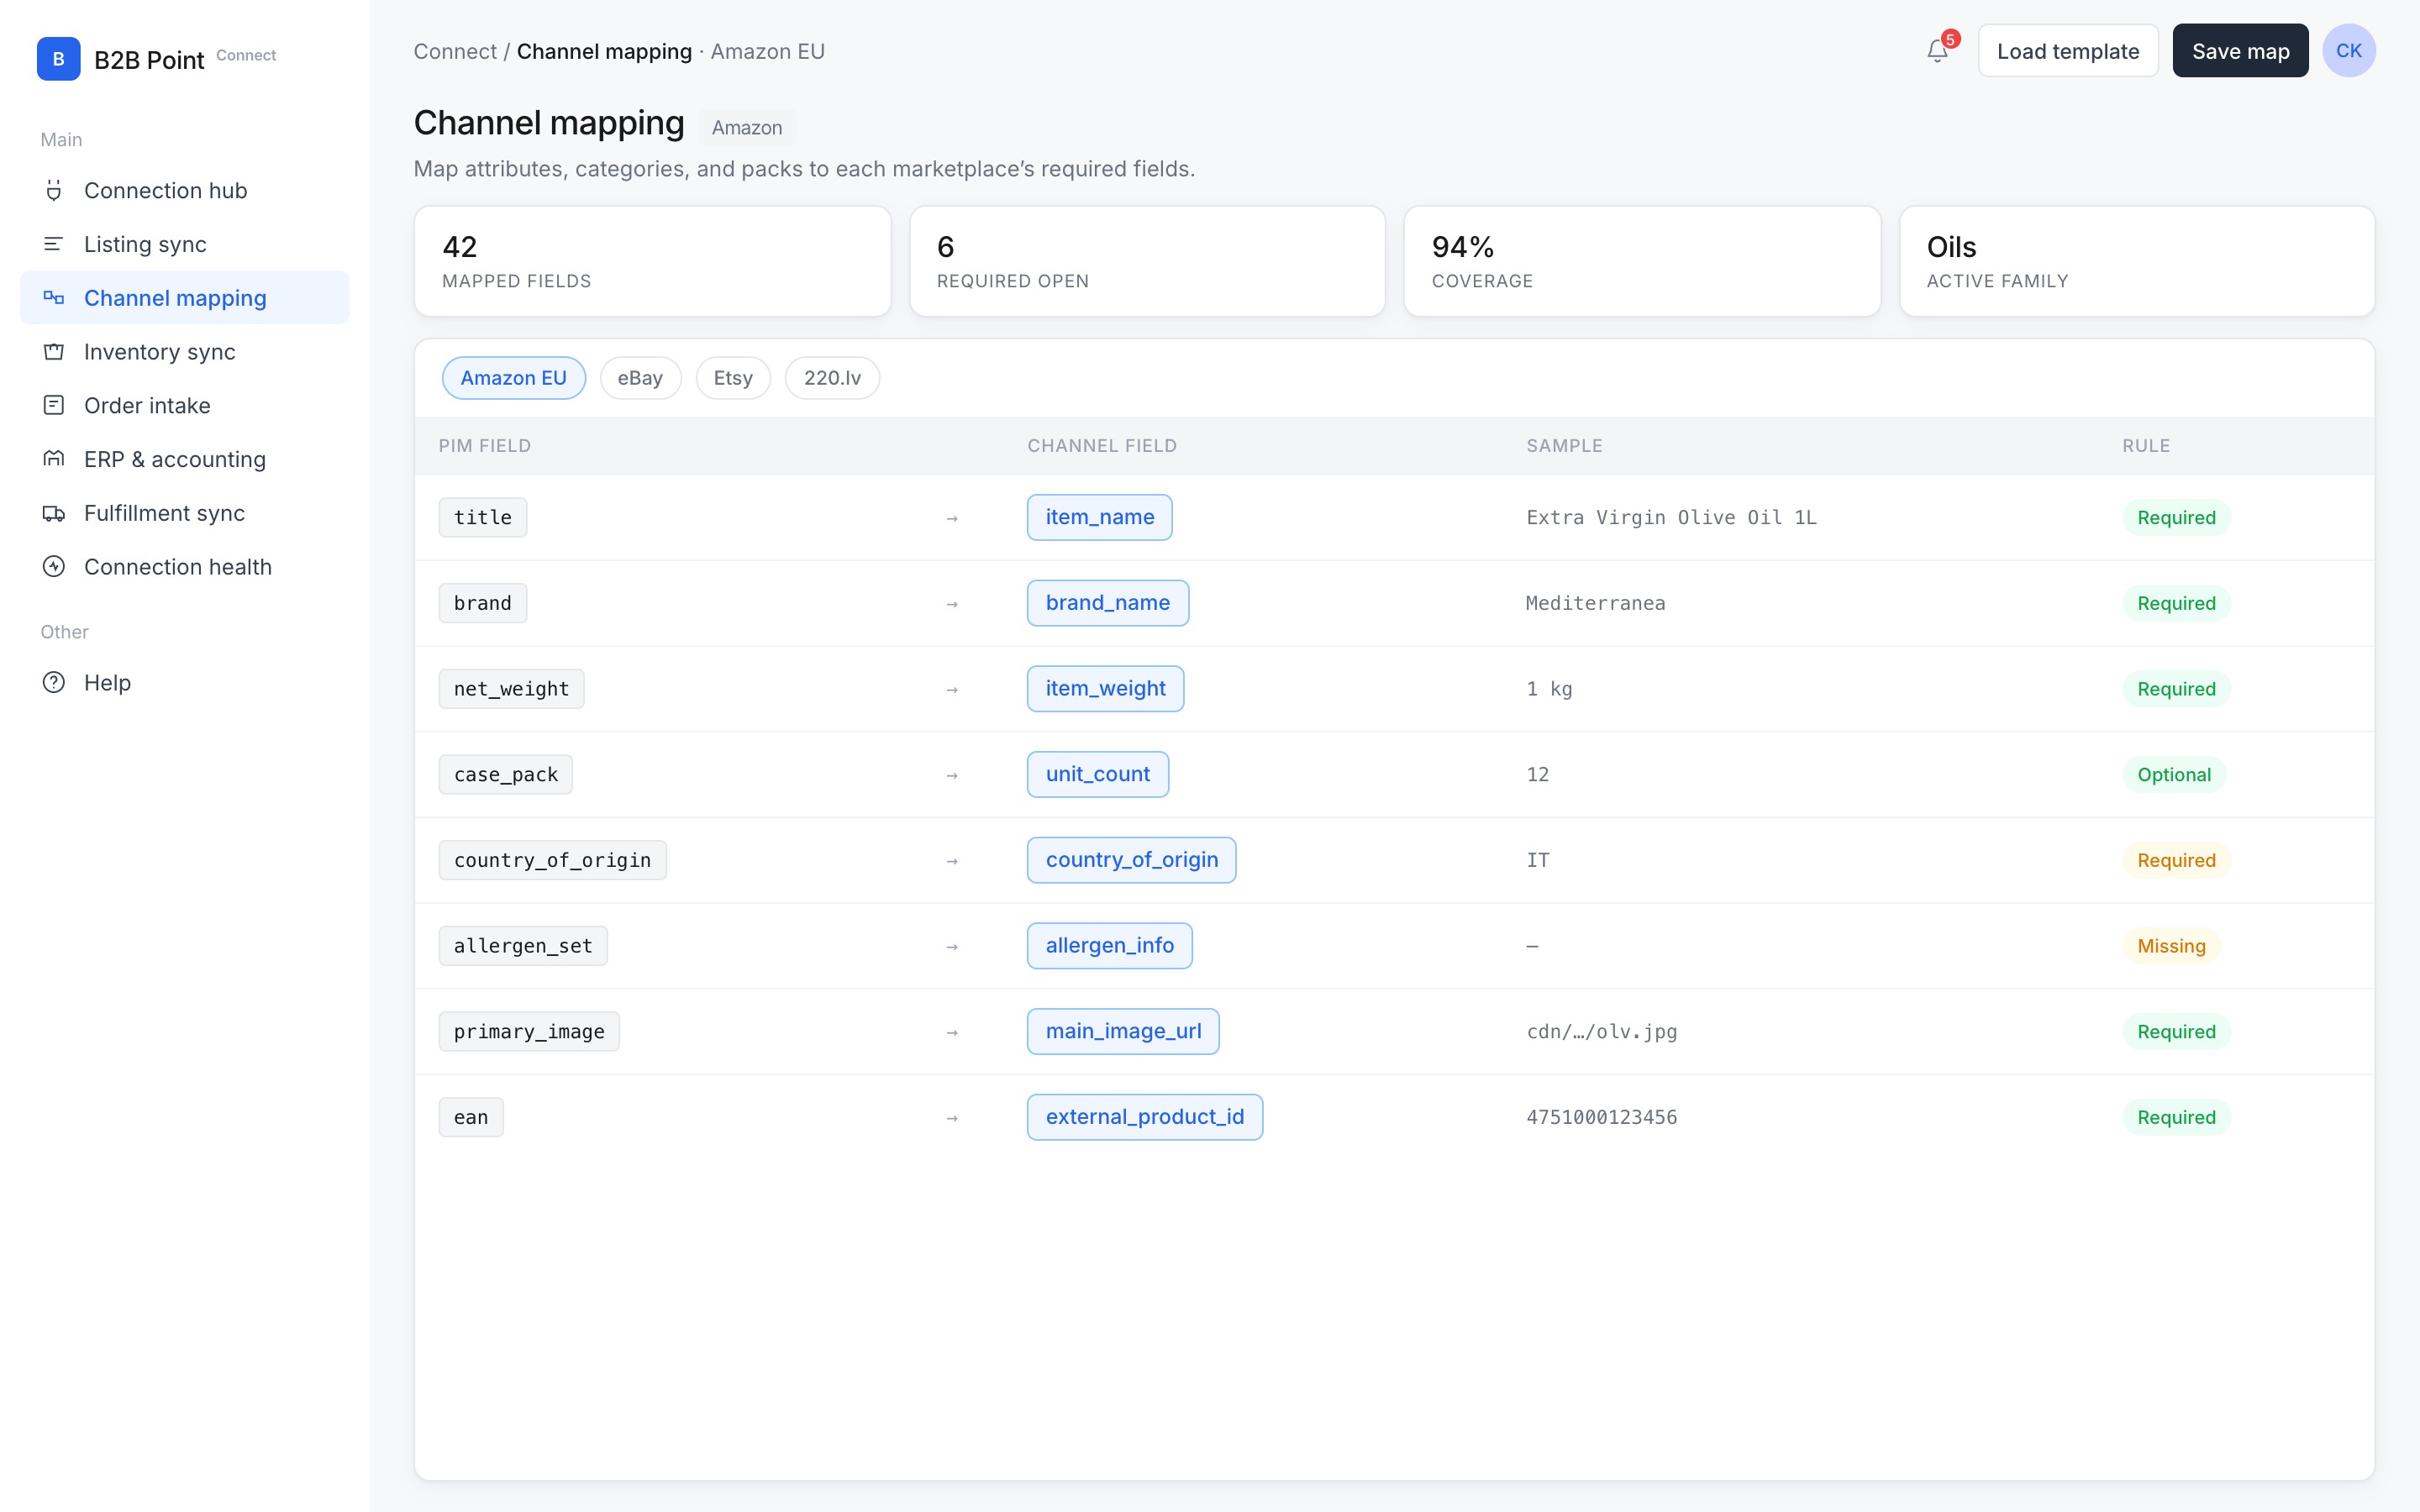The height and width of the screenshot is (1512, 2420).
Task: Click the allergen_info channel field chip
Action: point(1109,946)
